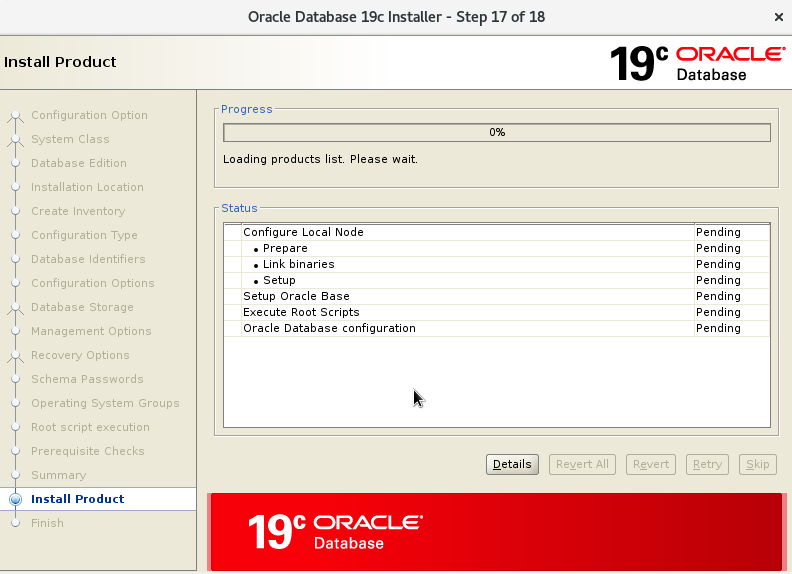Click the Details button
This screenshot has height=574, width=792.
tap(512, 464)
